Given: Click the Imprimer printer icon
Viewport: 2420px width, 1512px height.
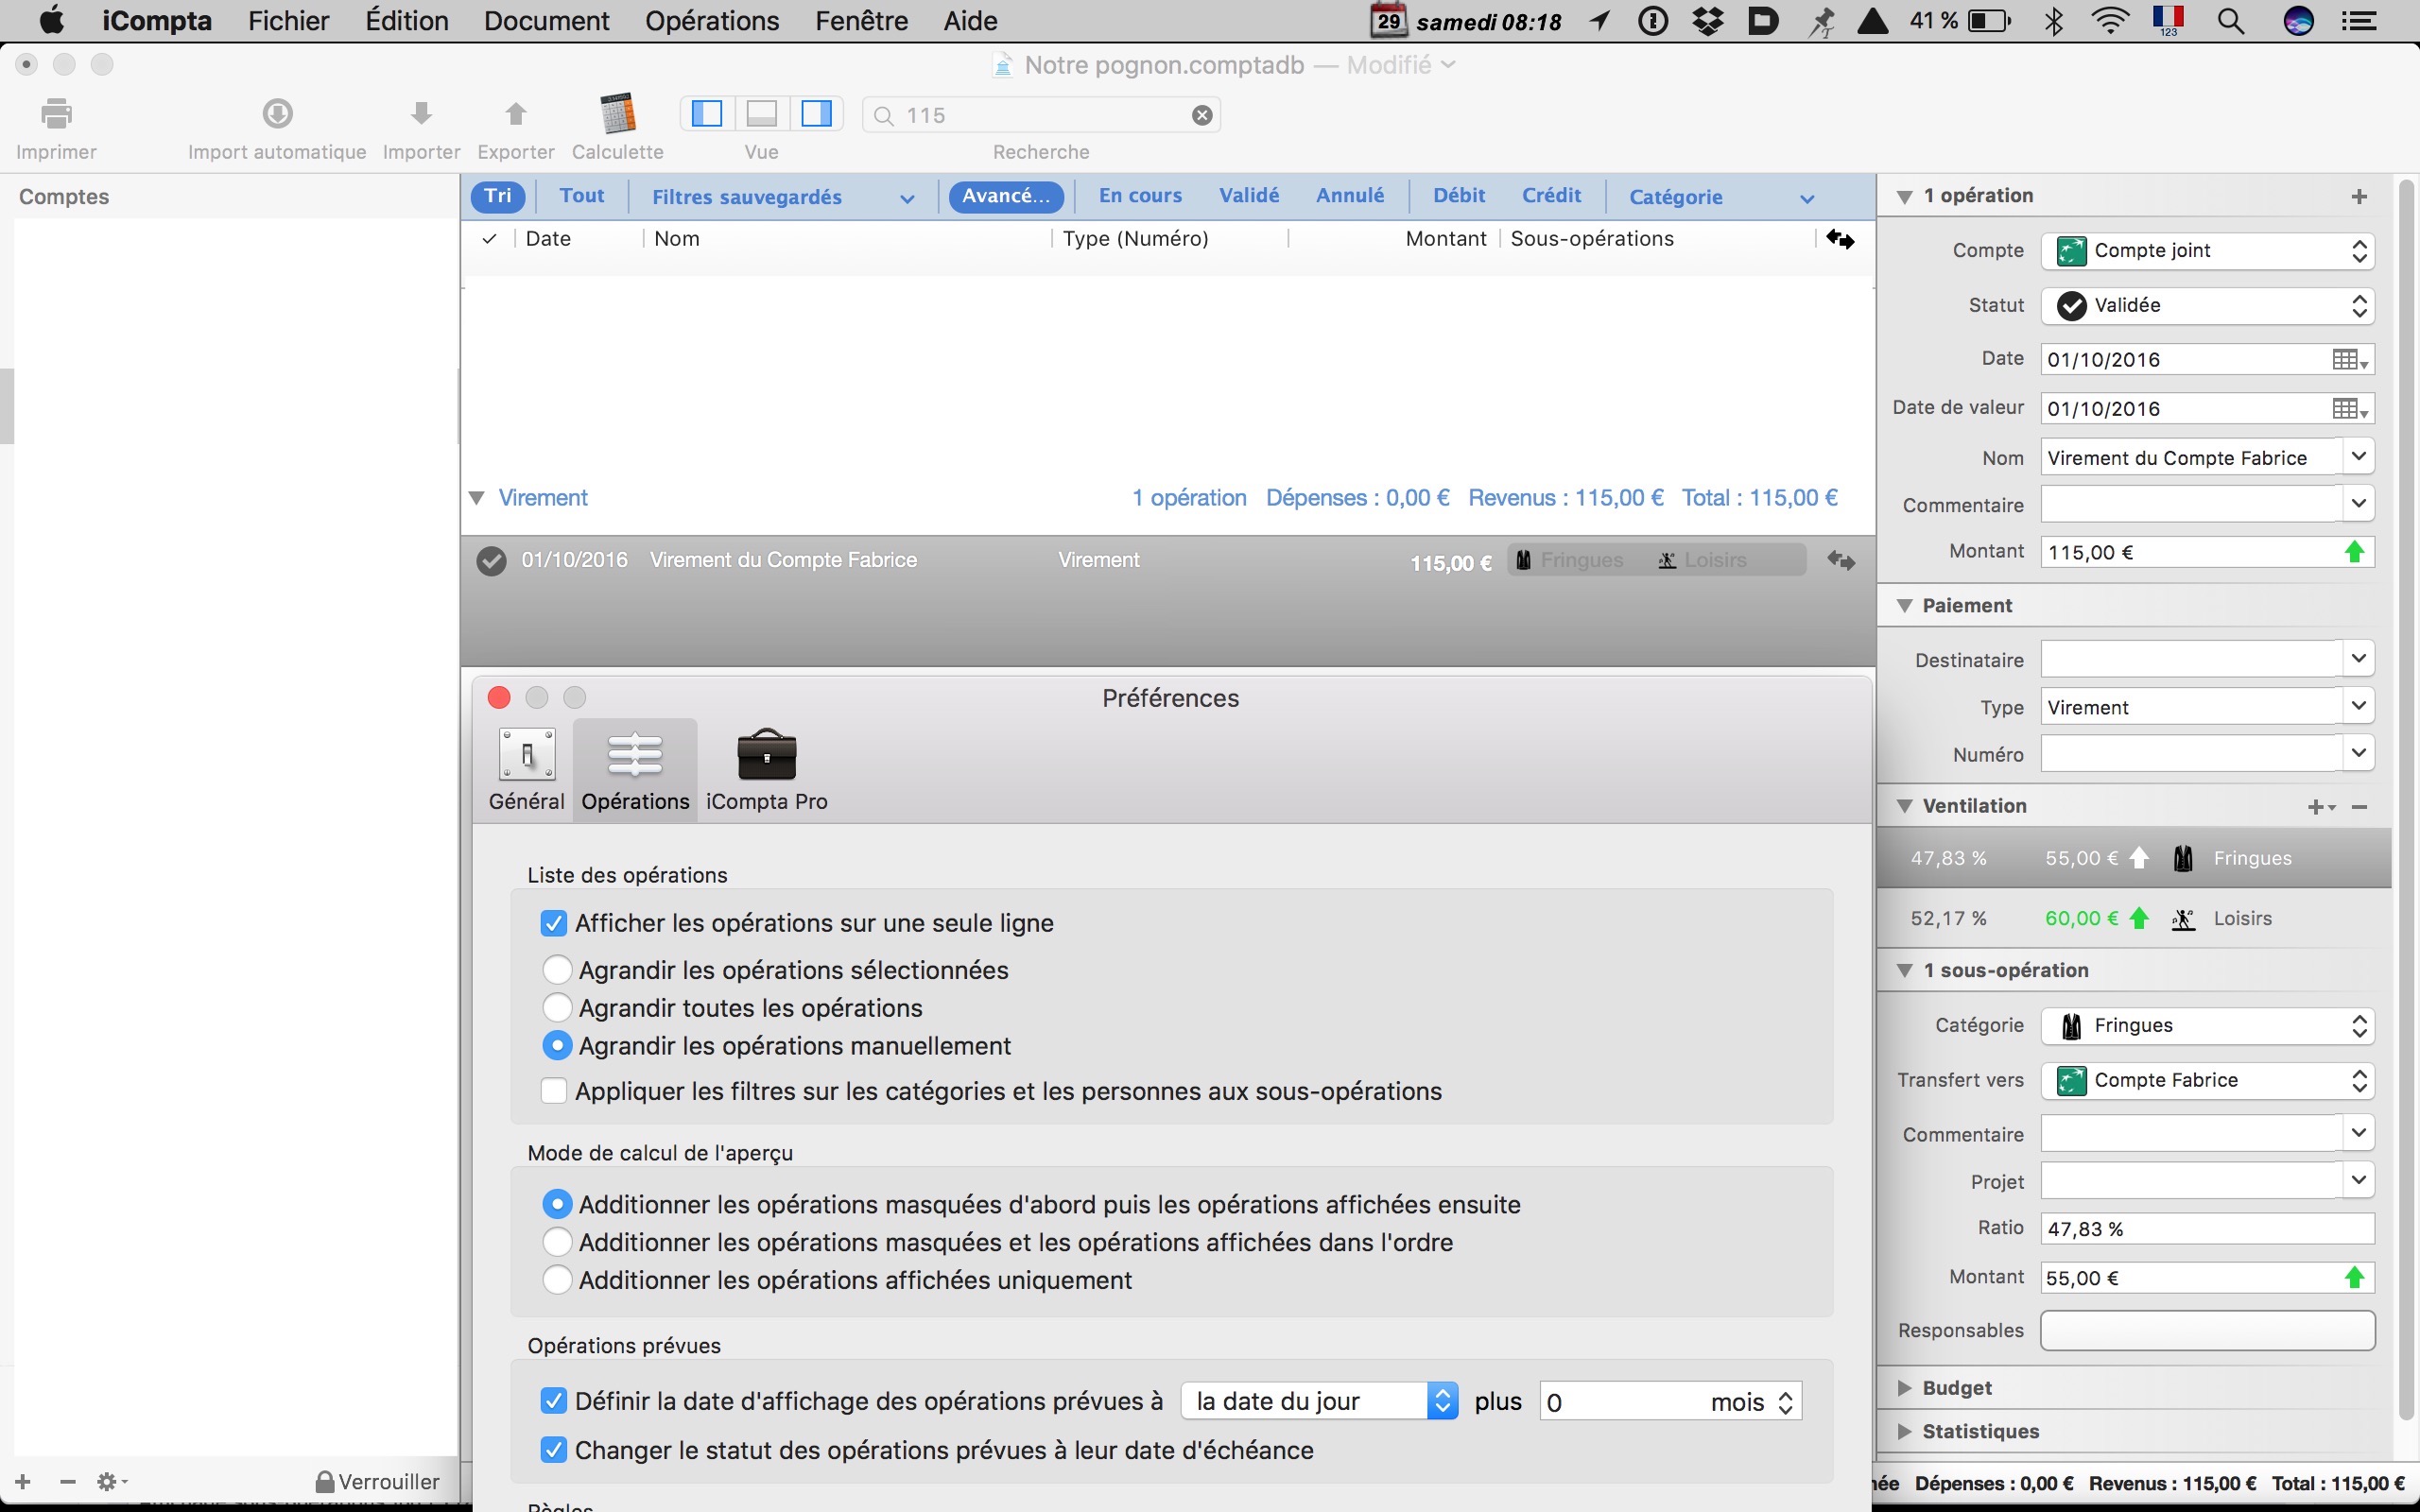Looking at the screenshot, I should click(56, 114).
